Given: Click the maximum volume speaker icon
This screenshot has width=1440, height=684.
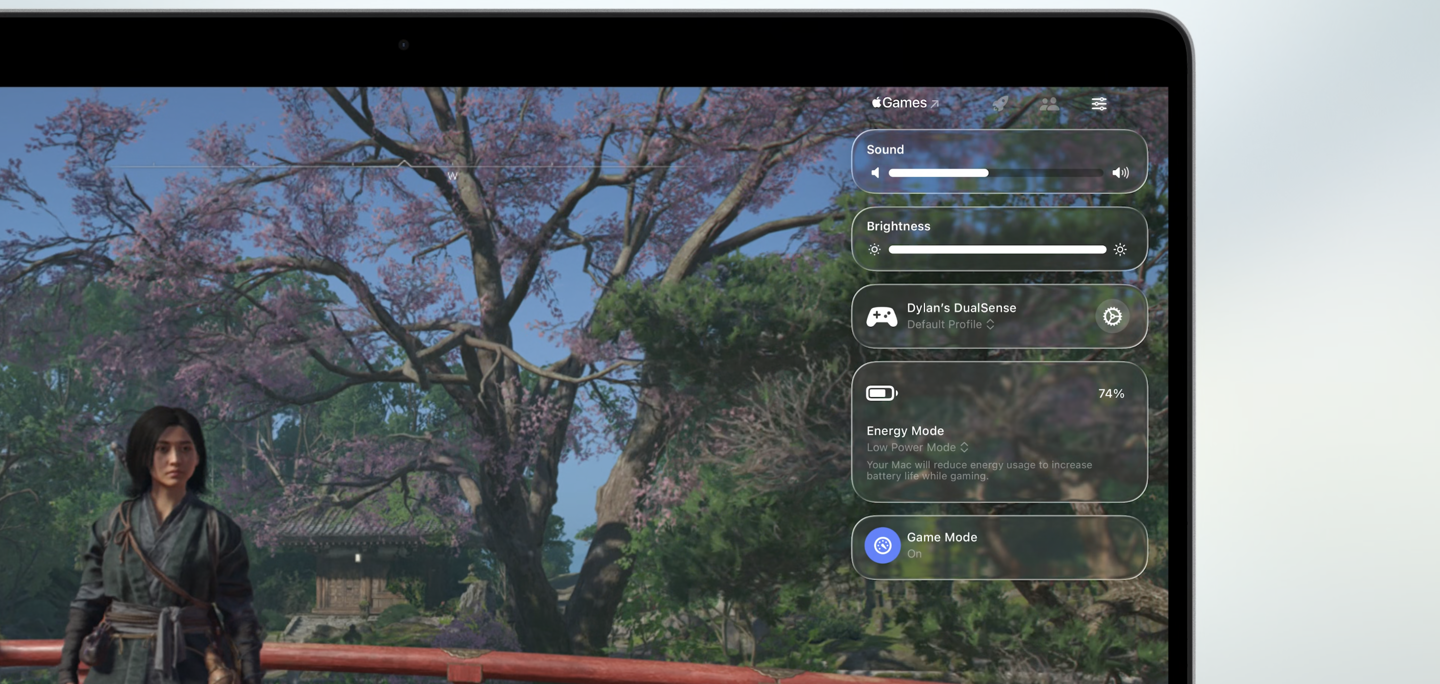Looking at the screenshot, I should pos(1120,172).
